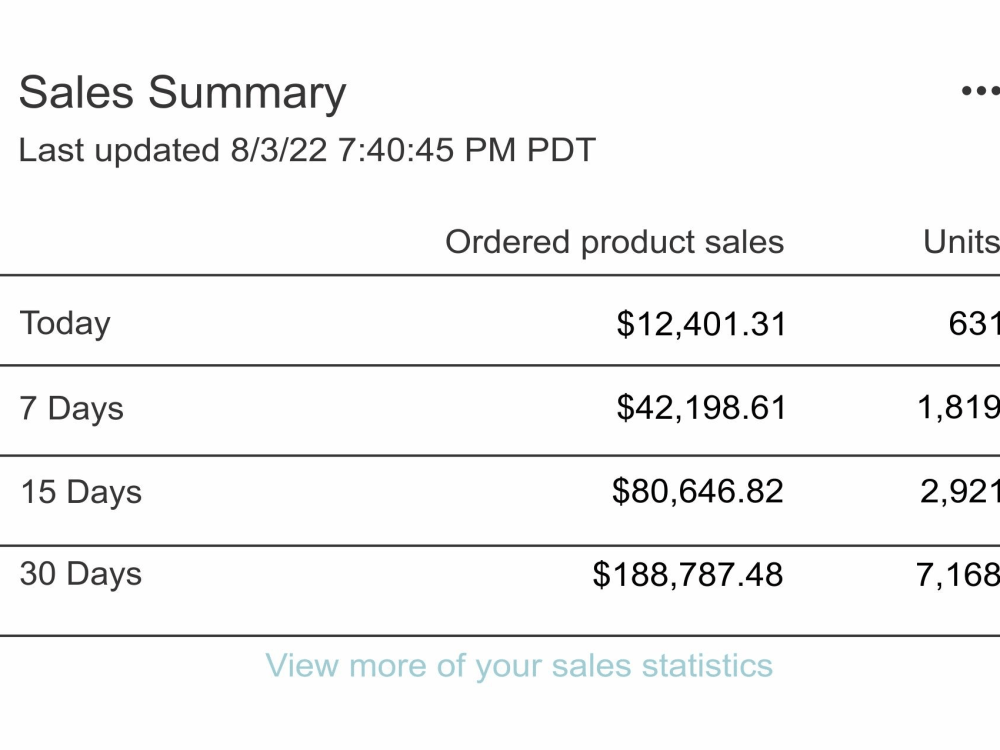This screenshot has width=1000, height=750.
Task: Click the 15 Days units count 2,921
Action: (960, 492)
